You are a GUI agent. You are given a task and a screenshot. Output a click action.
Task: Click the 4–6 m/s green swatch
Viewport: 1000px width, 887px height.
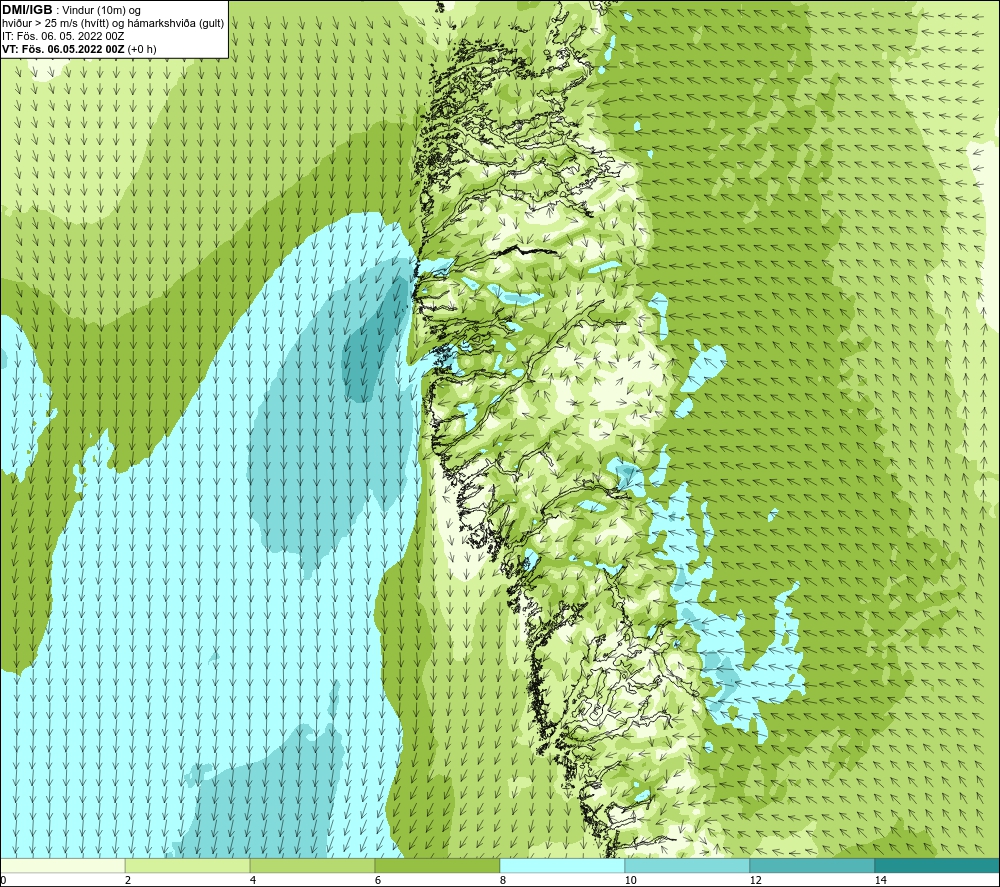pyautogui.click(x=312, y=865)
